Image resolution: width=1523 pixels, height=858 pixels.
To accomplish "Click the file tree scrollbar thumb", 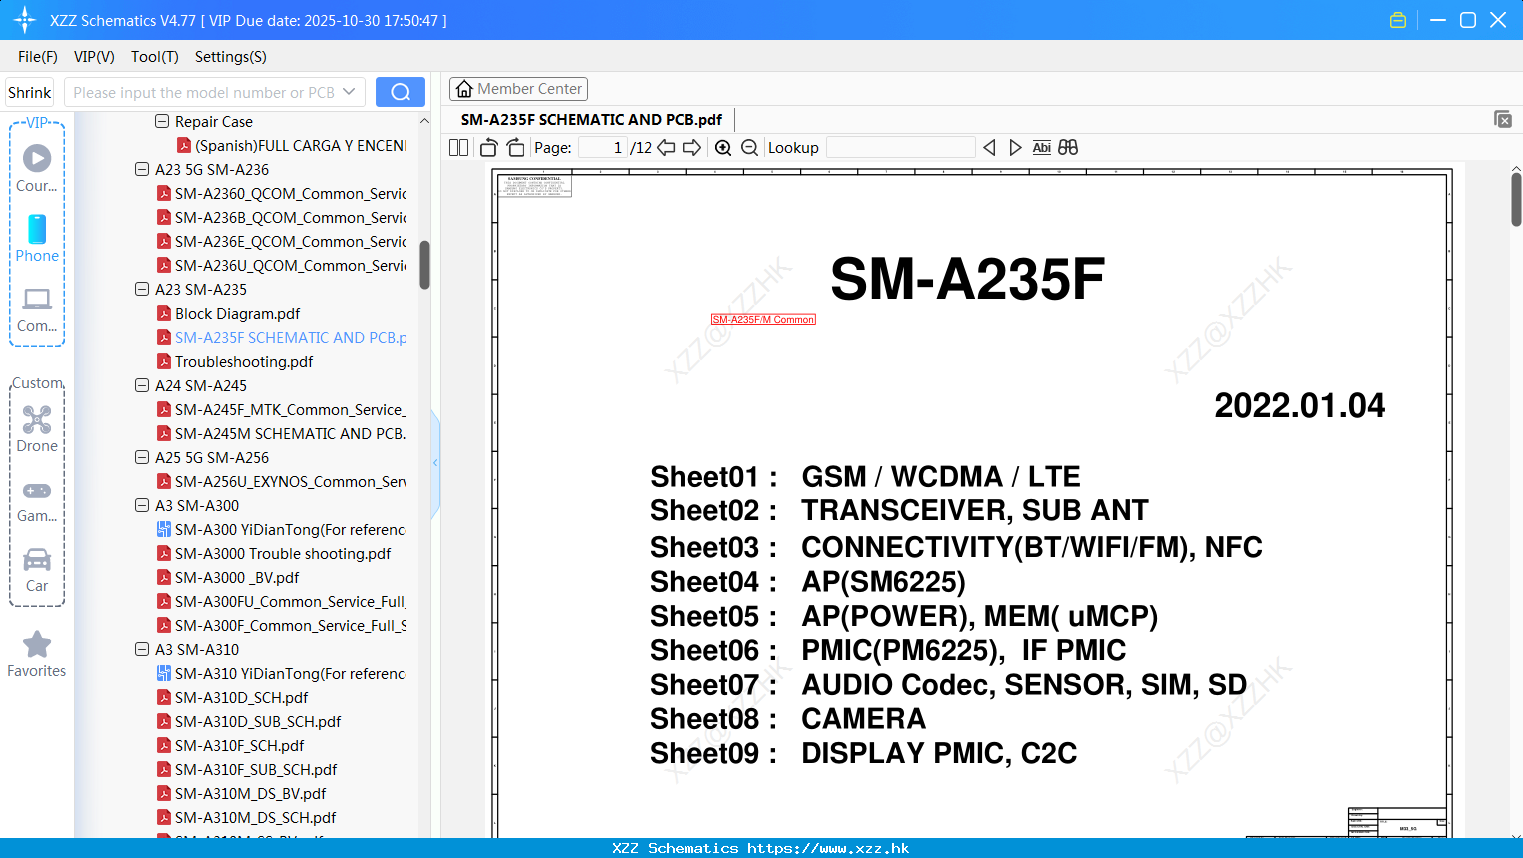I will pyautogui.click(x=424, y=265).
